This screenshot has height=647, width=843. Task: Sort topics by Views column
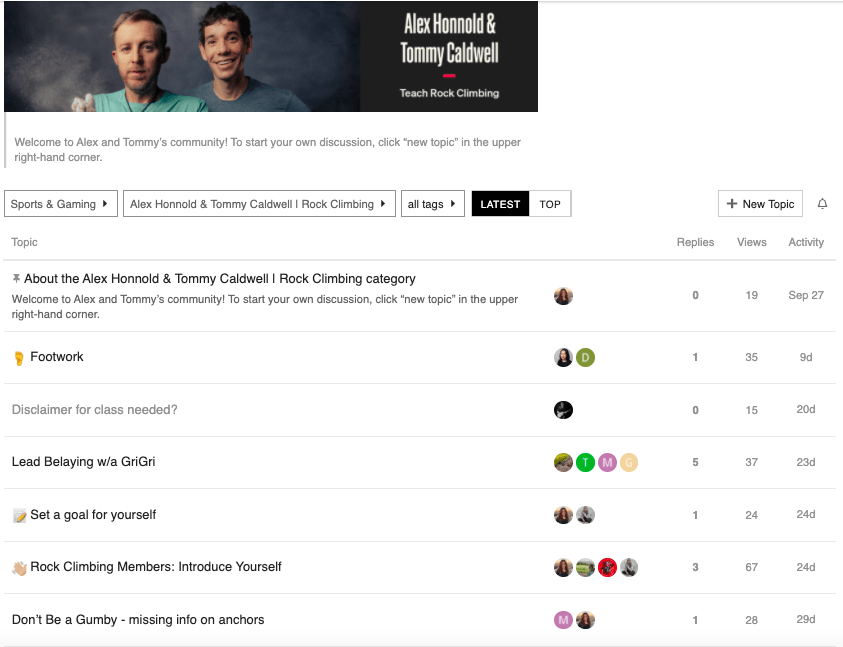tap(752, 242)
